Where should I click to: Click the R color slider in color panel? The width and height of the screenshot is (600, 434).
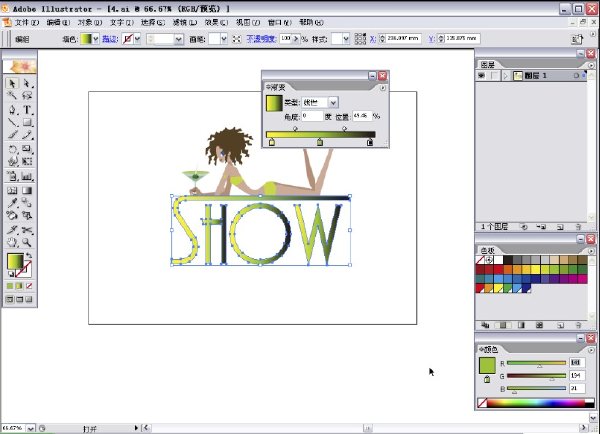pyautogui.click(x=536, y=363)
